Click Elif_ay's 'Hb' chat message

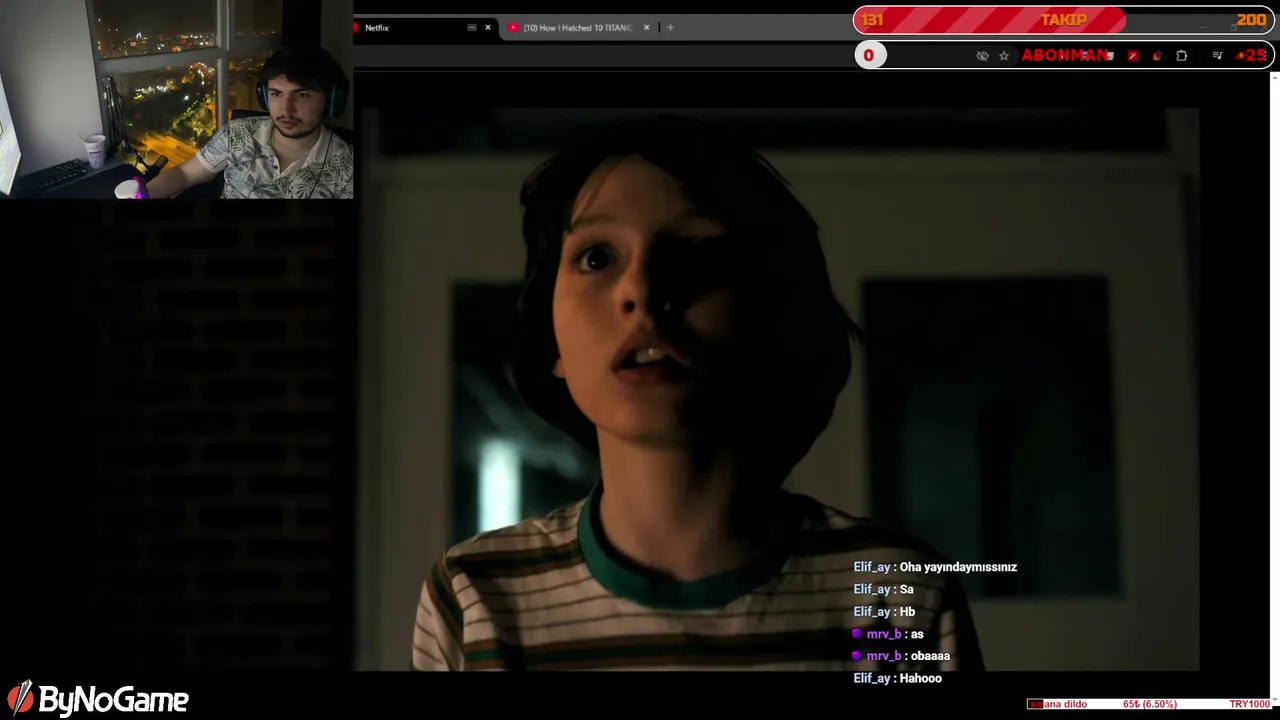click(x=884, y=612)
